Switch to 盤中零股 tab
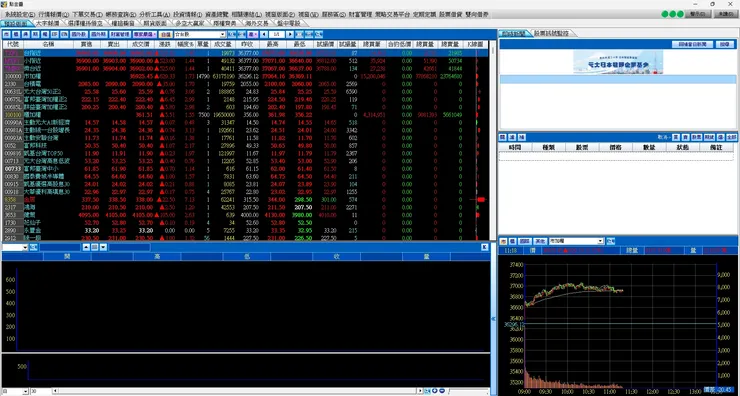This screenshot has height=396, width=740. click(x=289, y=23)
